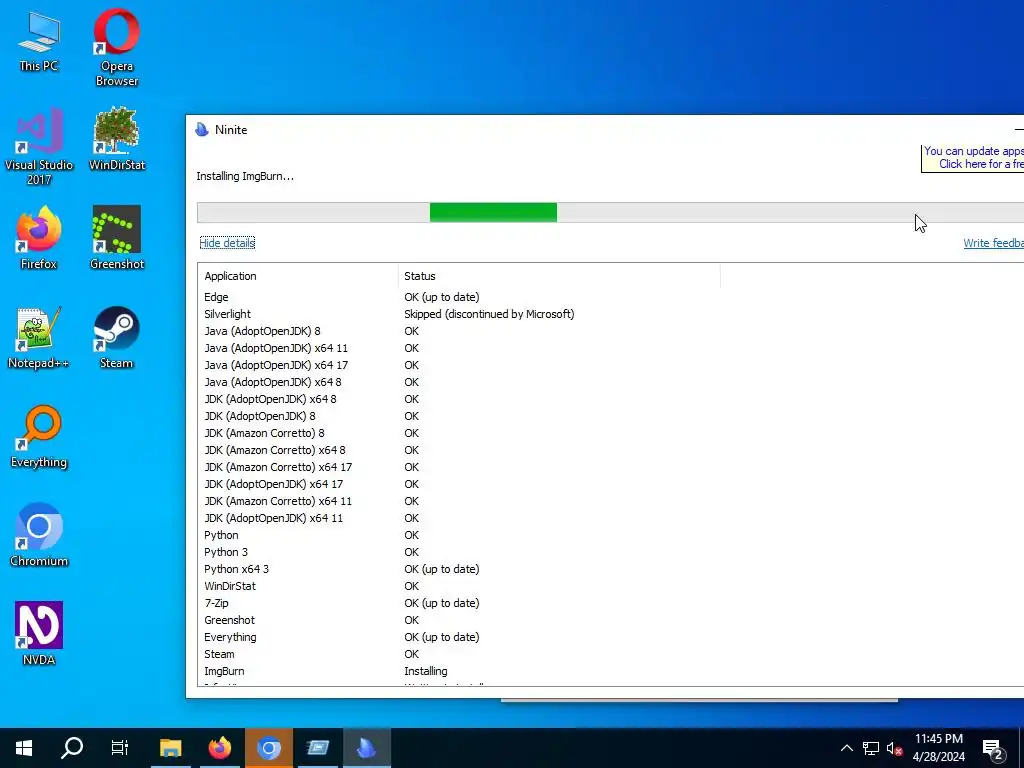The height and width of the screenshot is (768, 1024).
Task: Select the ImgBurn list row
Action: coord(611,671)
